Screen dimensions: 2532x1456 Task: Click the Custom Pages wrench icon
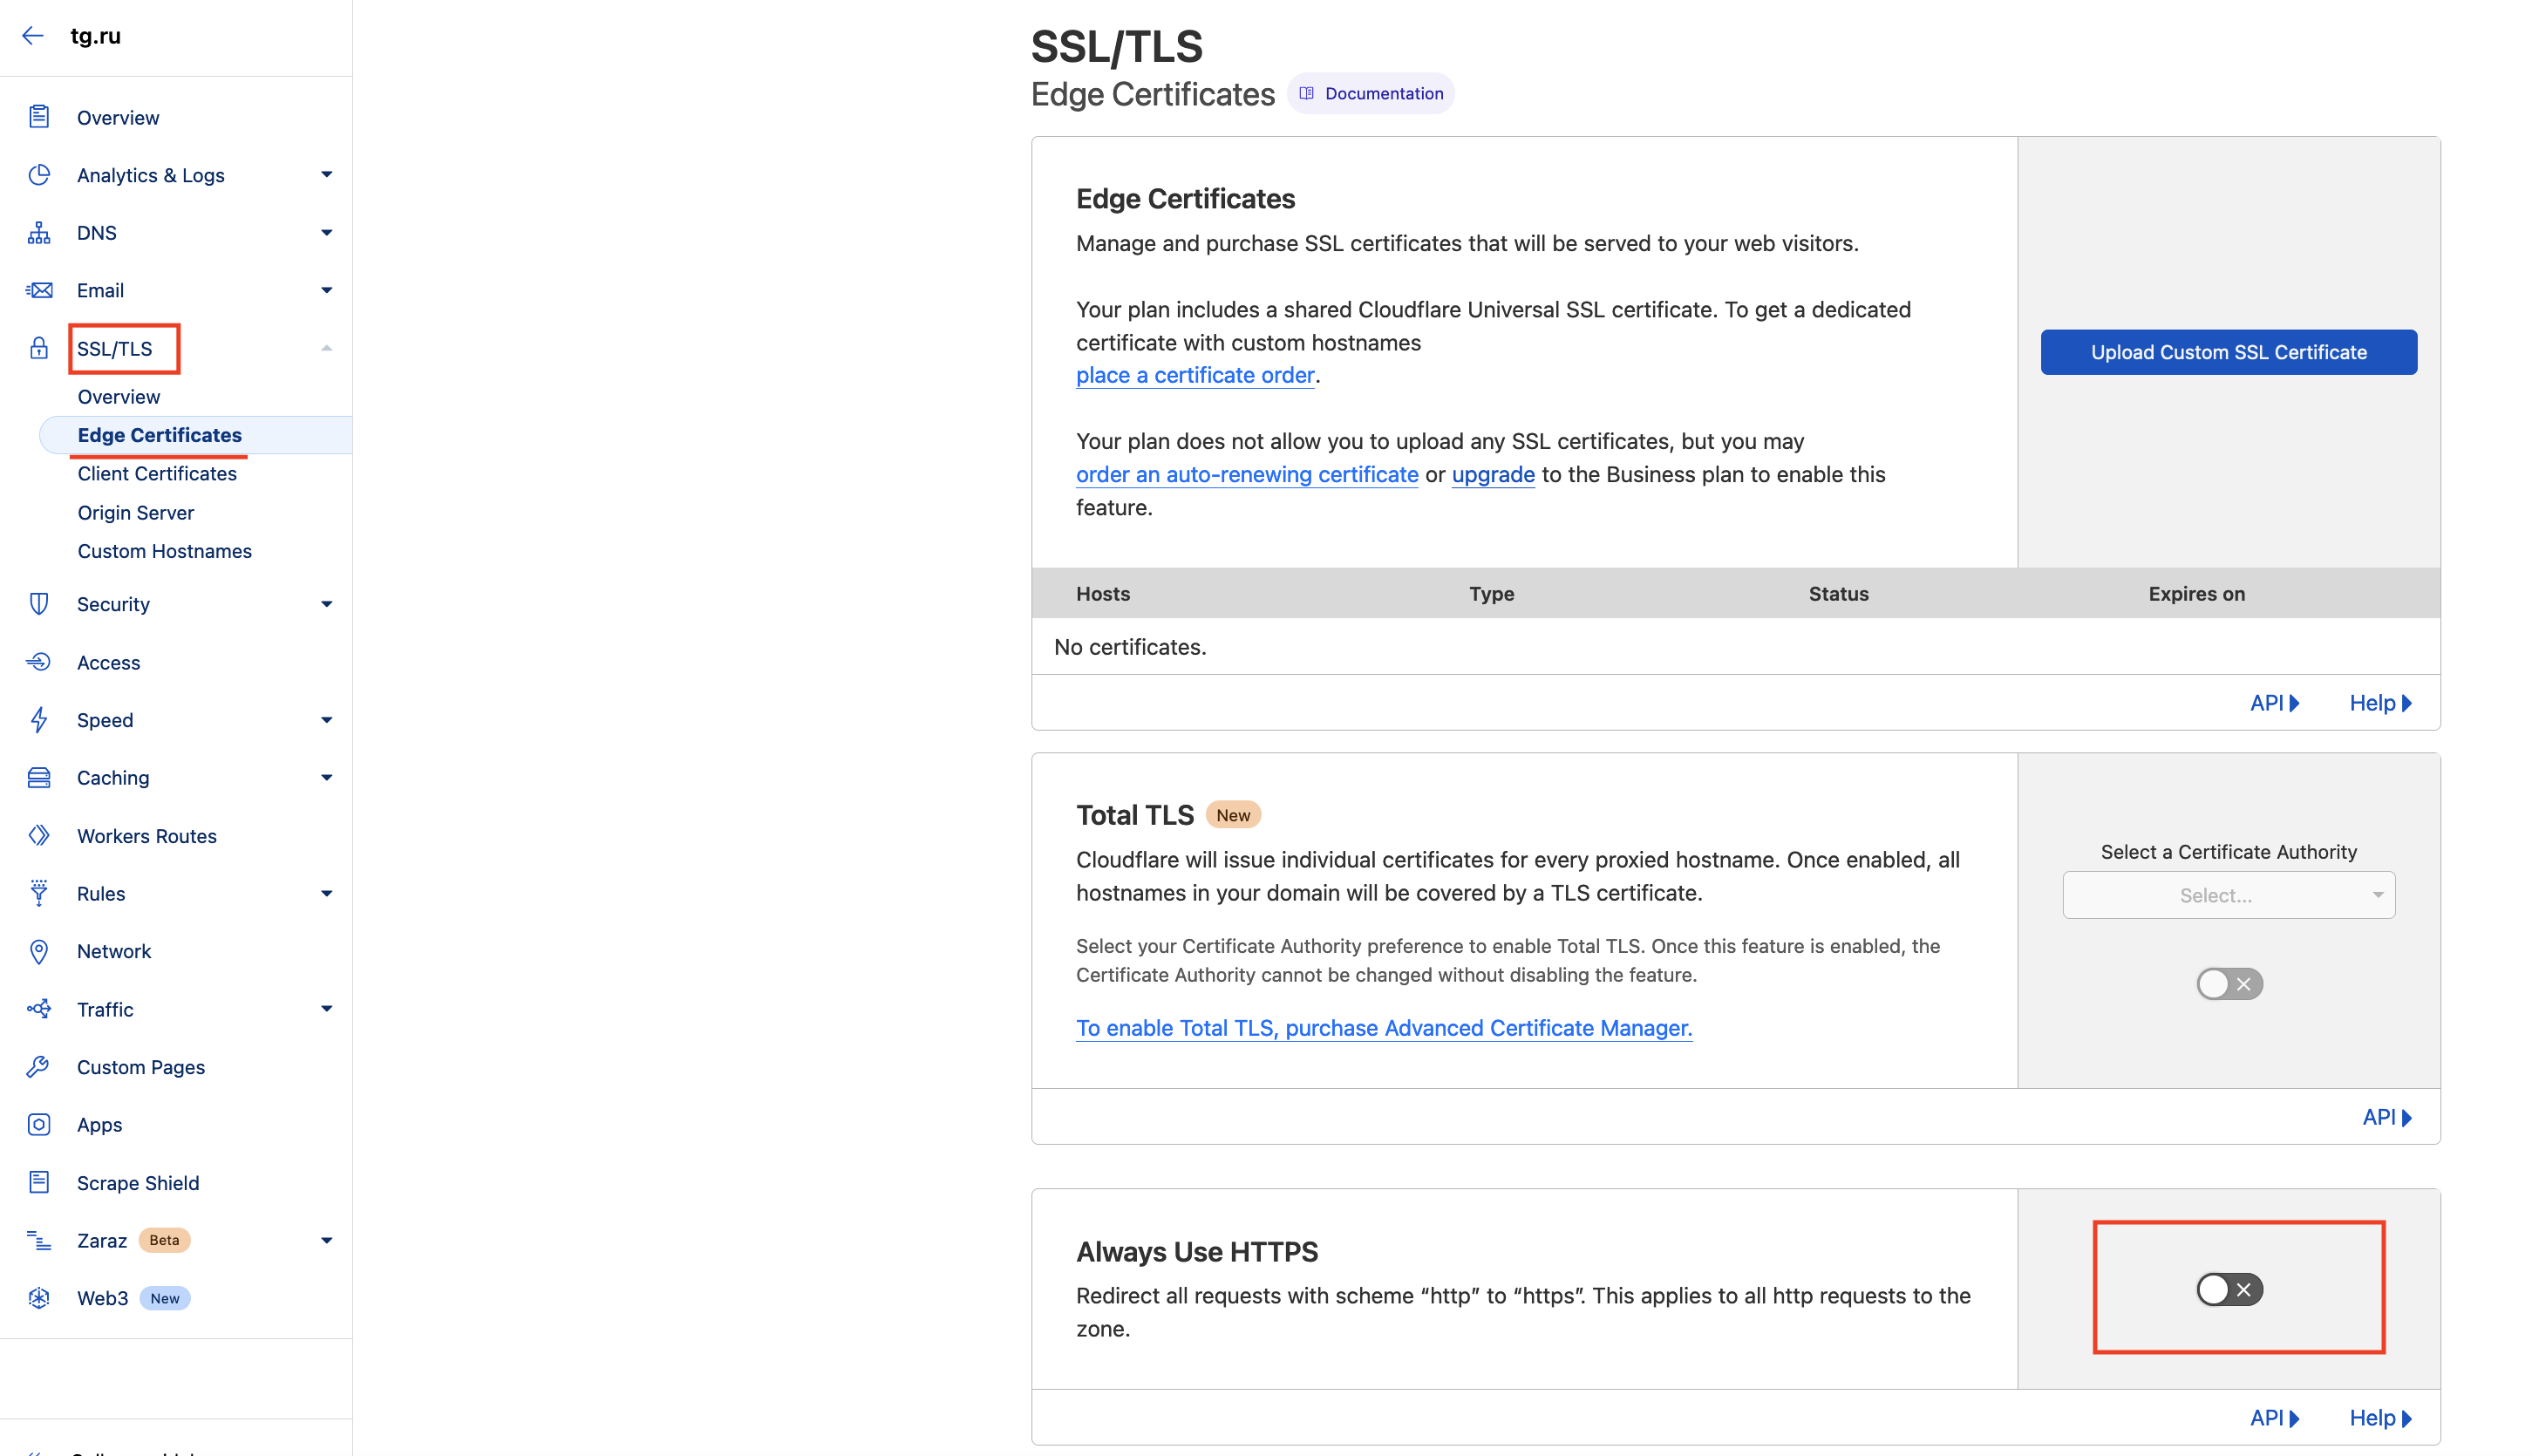tap(39, 1067)
